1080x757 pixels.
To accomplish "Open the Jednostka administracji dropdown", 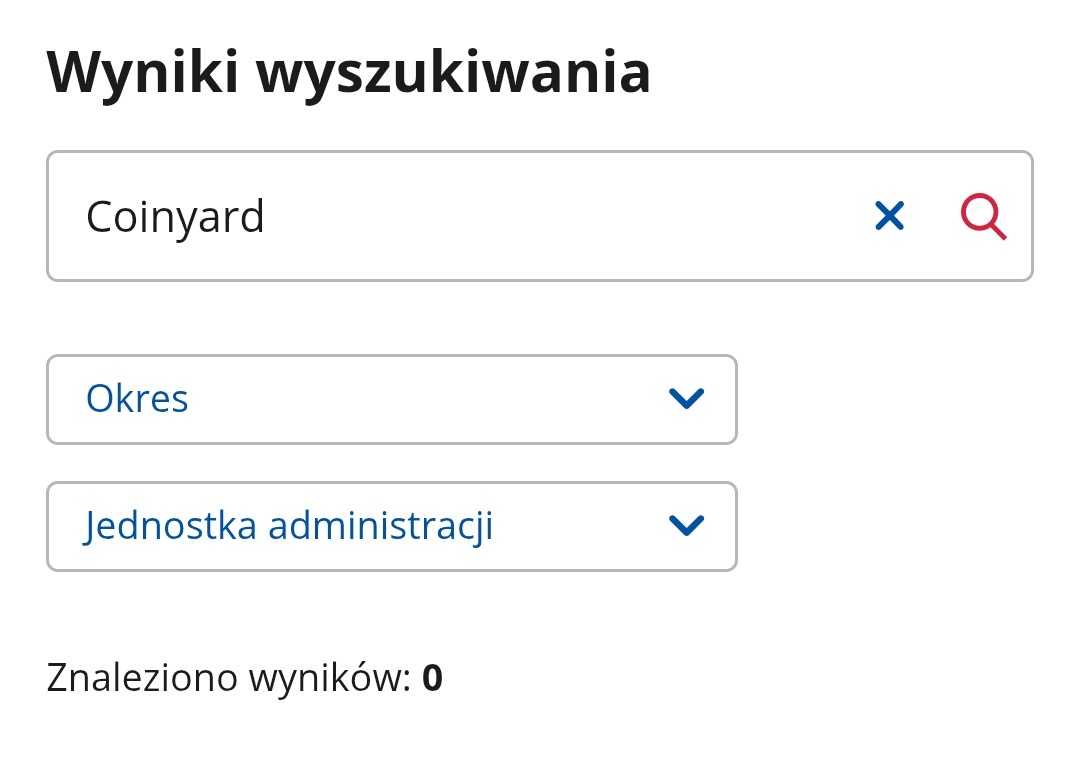I will (x=391, y=526).
